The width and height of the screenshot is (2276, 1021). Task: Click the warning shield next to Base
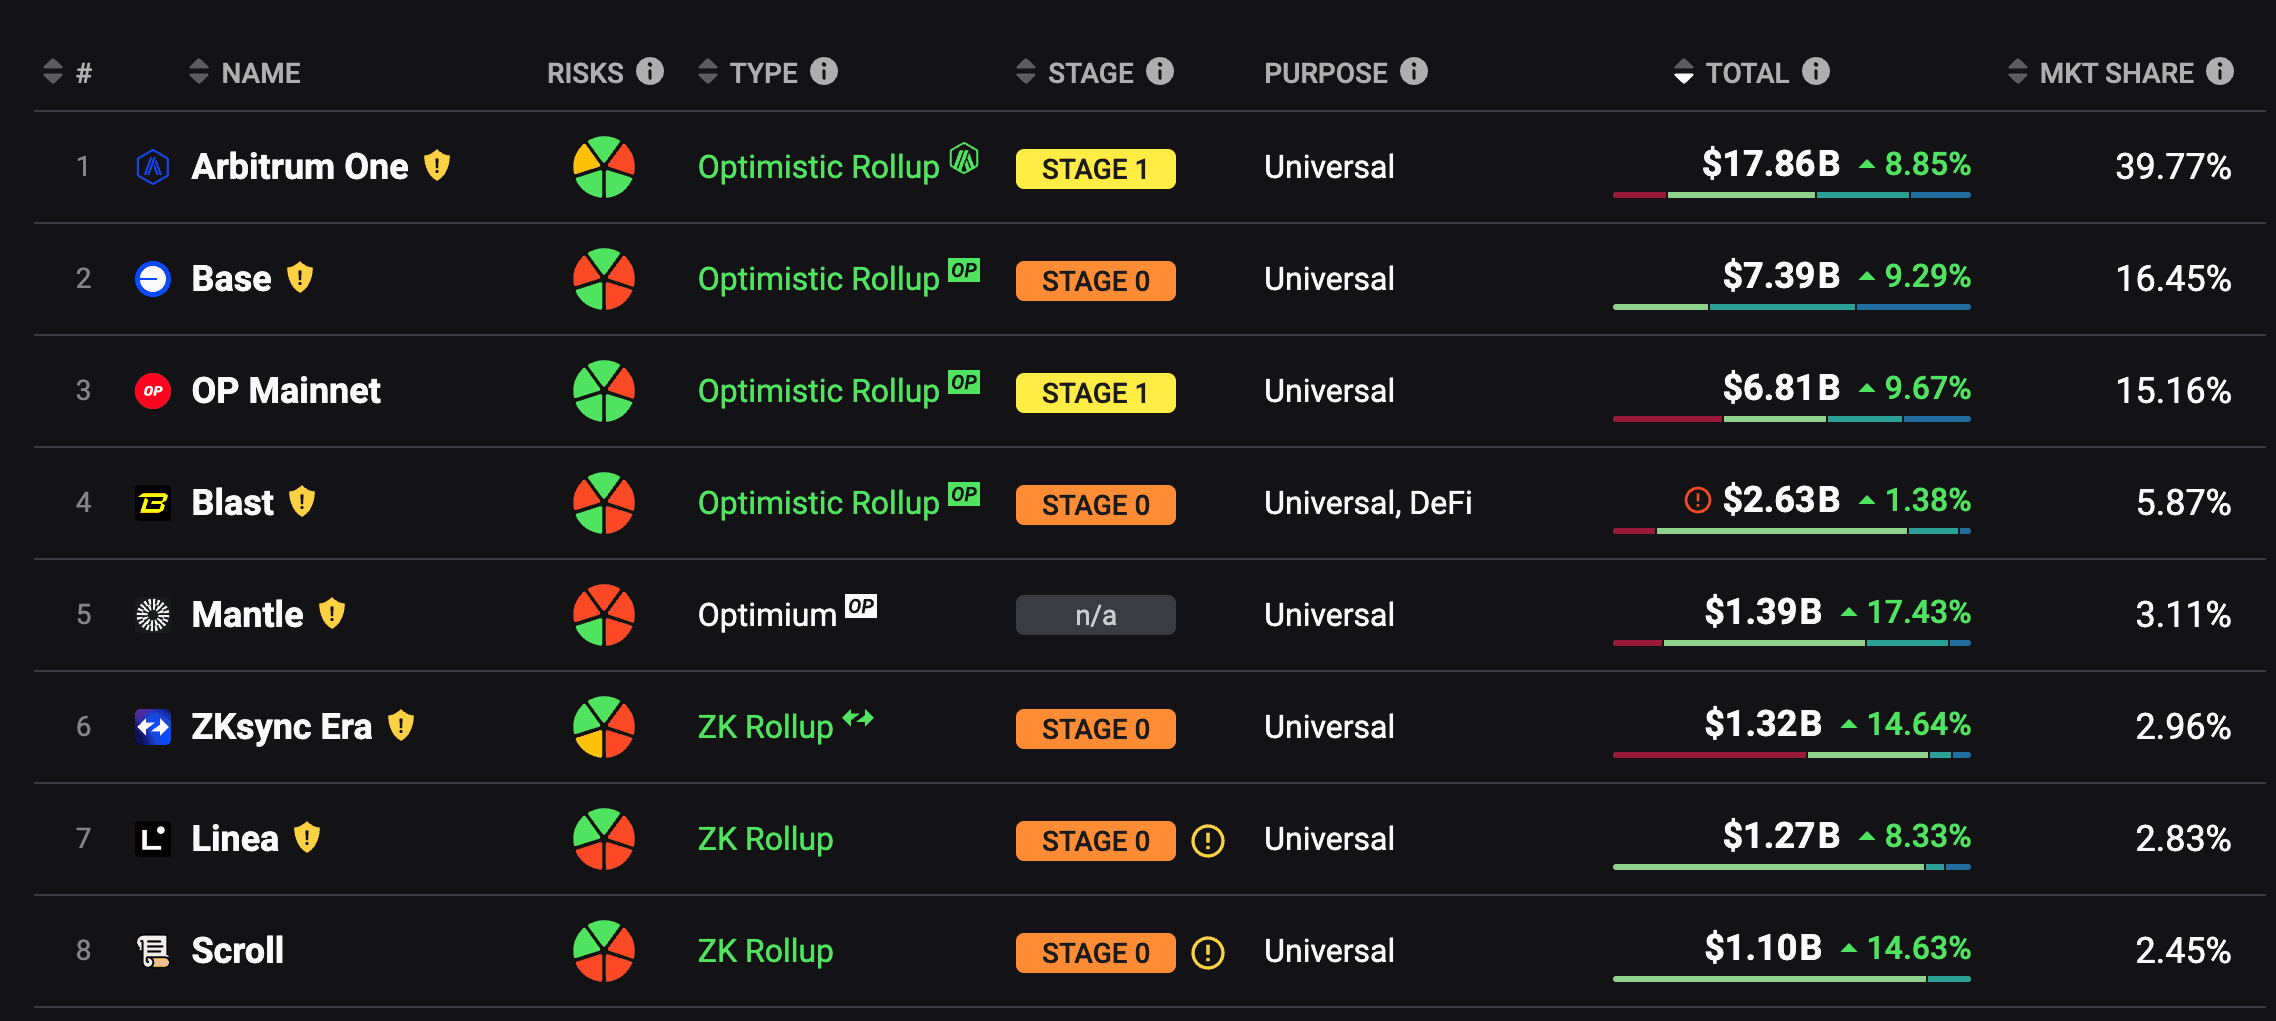click(300, 277)
